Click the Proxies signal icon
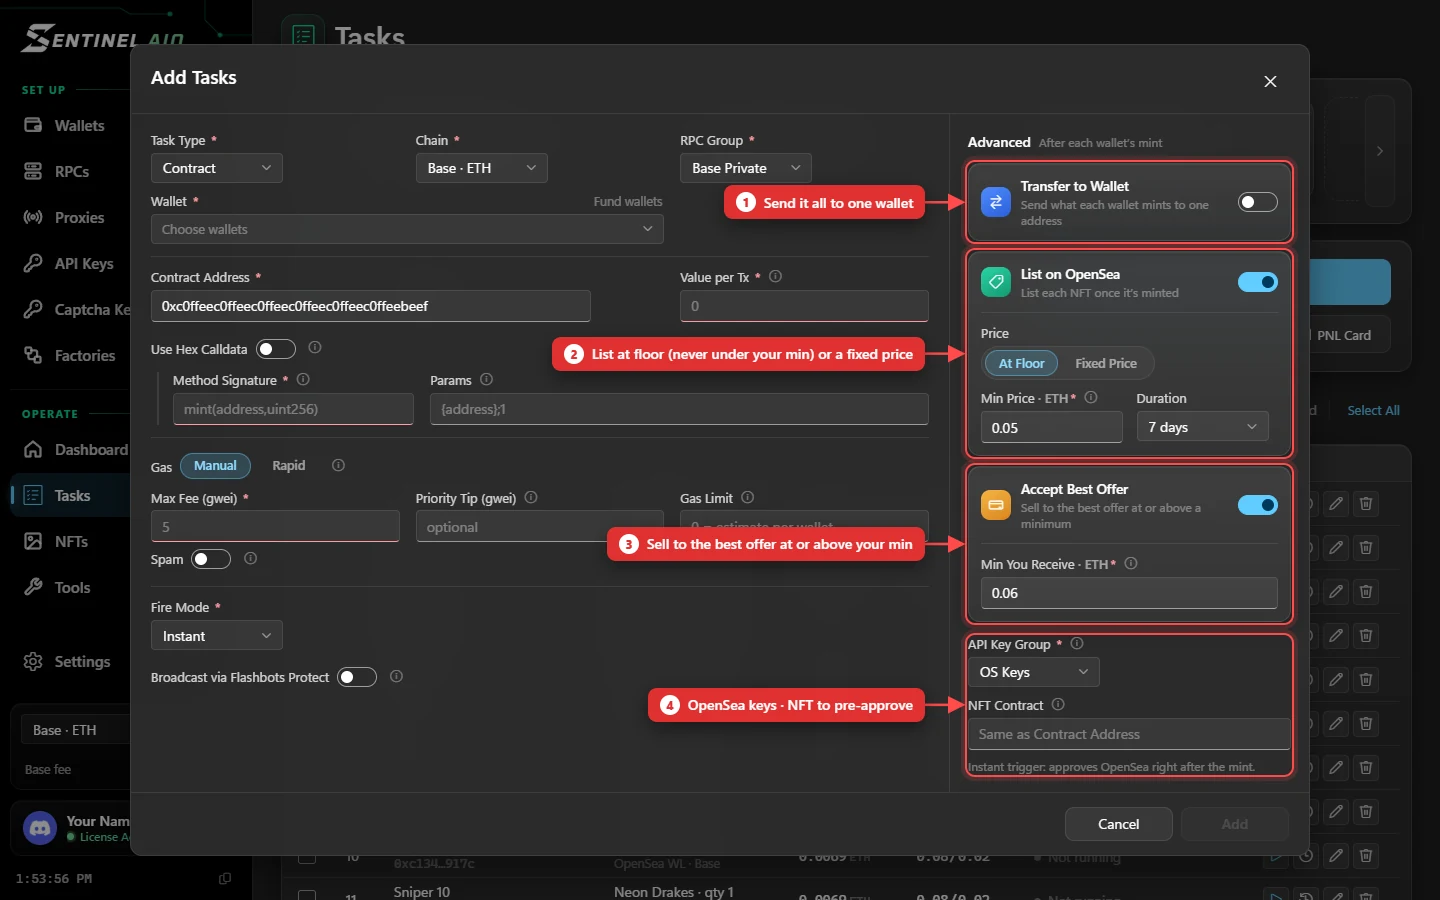 pos(33,218)
